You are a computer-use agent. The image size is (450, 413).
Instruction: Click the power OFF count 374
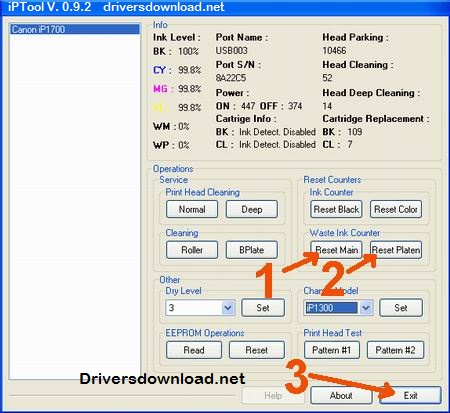[295, 106]
